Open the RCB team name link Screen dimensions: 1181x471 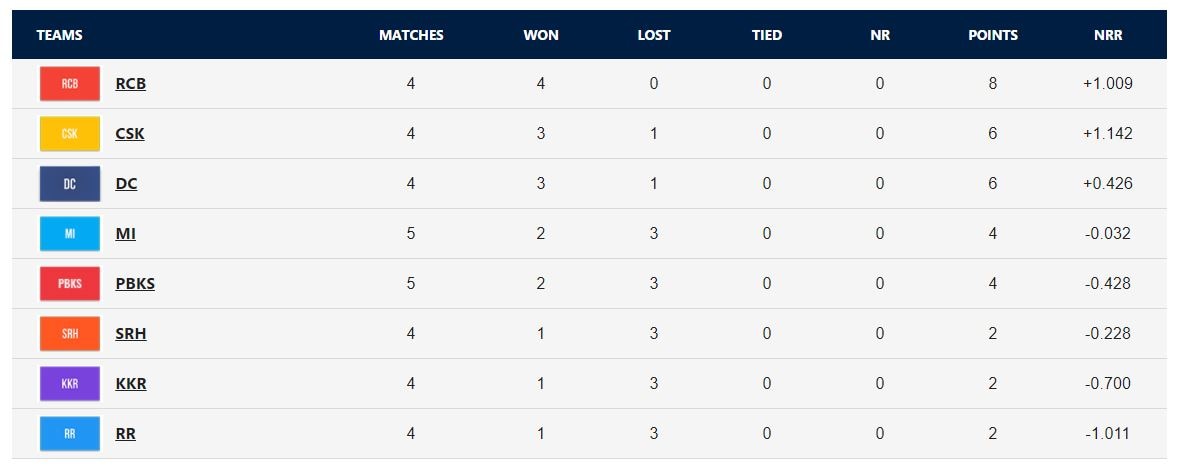point(131,84)
